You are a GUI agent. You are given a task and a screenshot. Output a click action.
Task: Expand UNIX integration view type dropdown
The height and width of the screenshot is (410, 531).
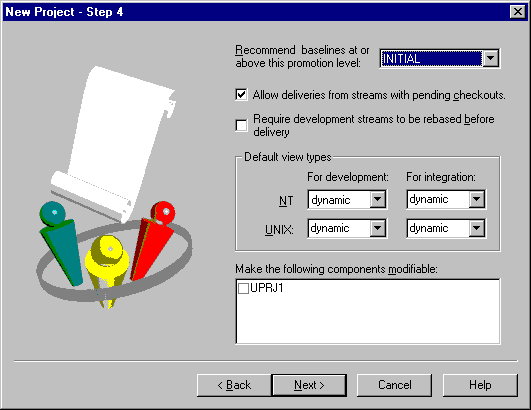point(476,228)
